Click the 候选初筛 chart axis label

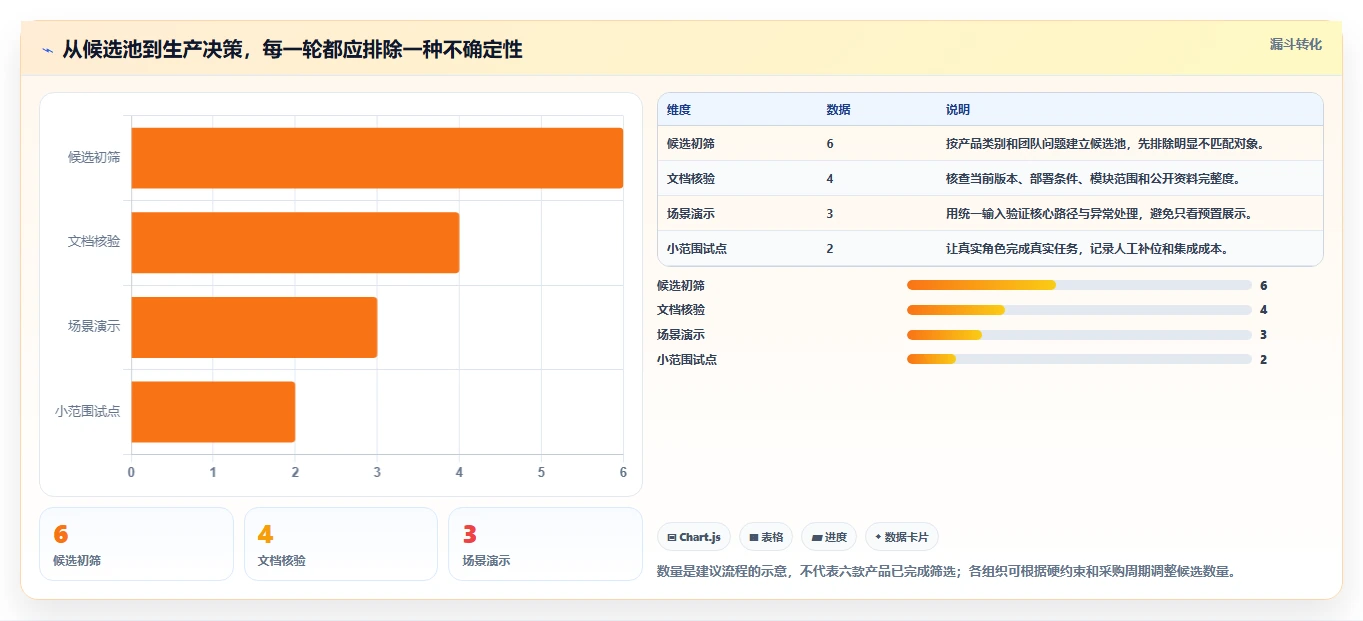pyautogui.click(x=94, y=157)
